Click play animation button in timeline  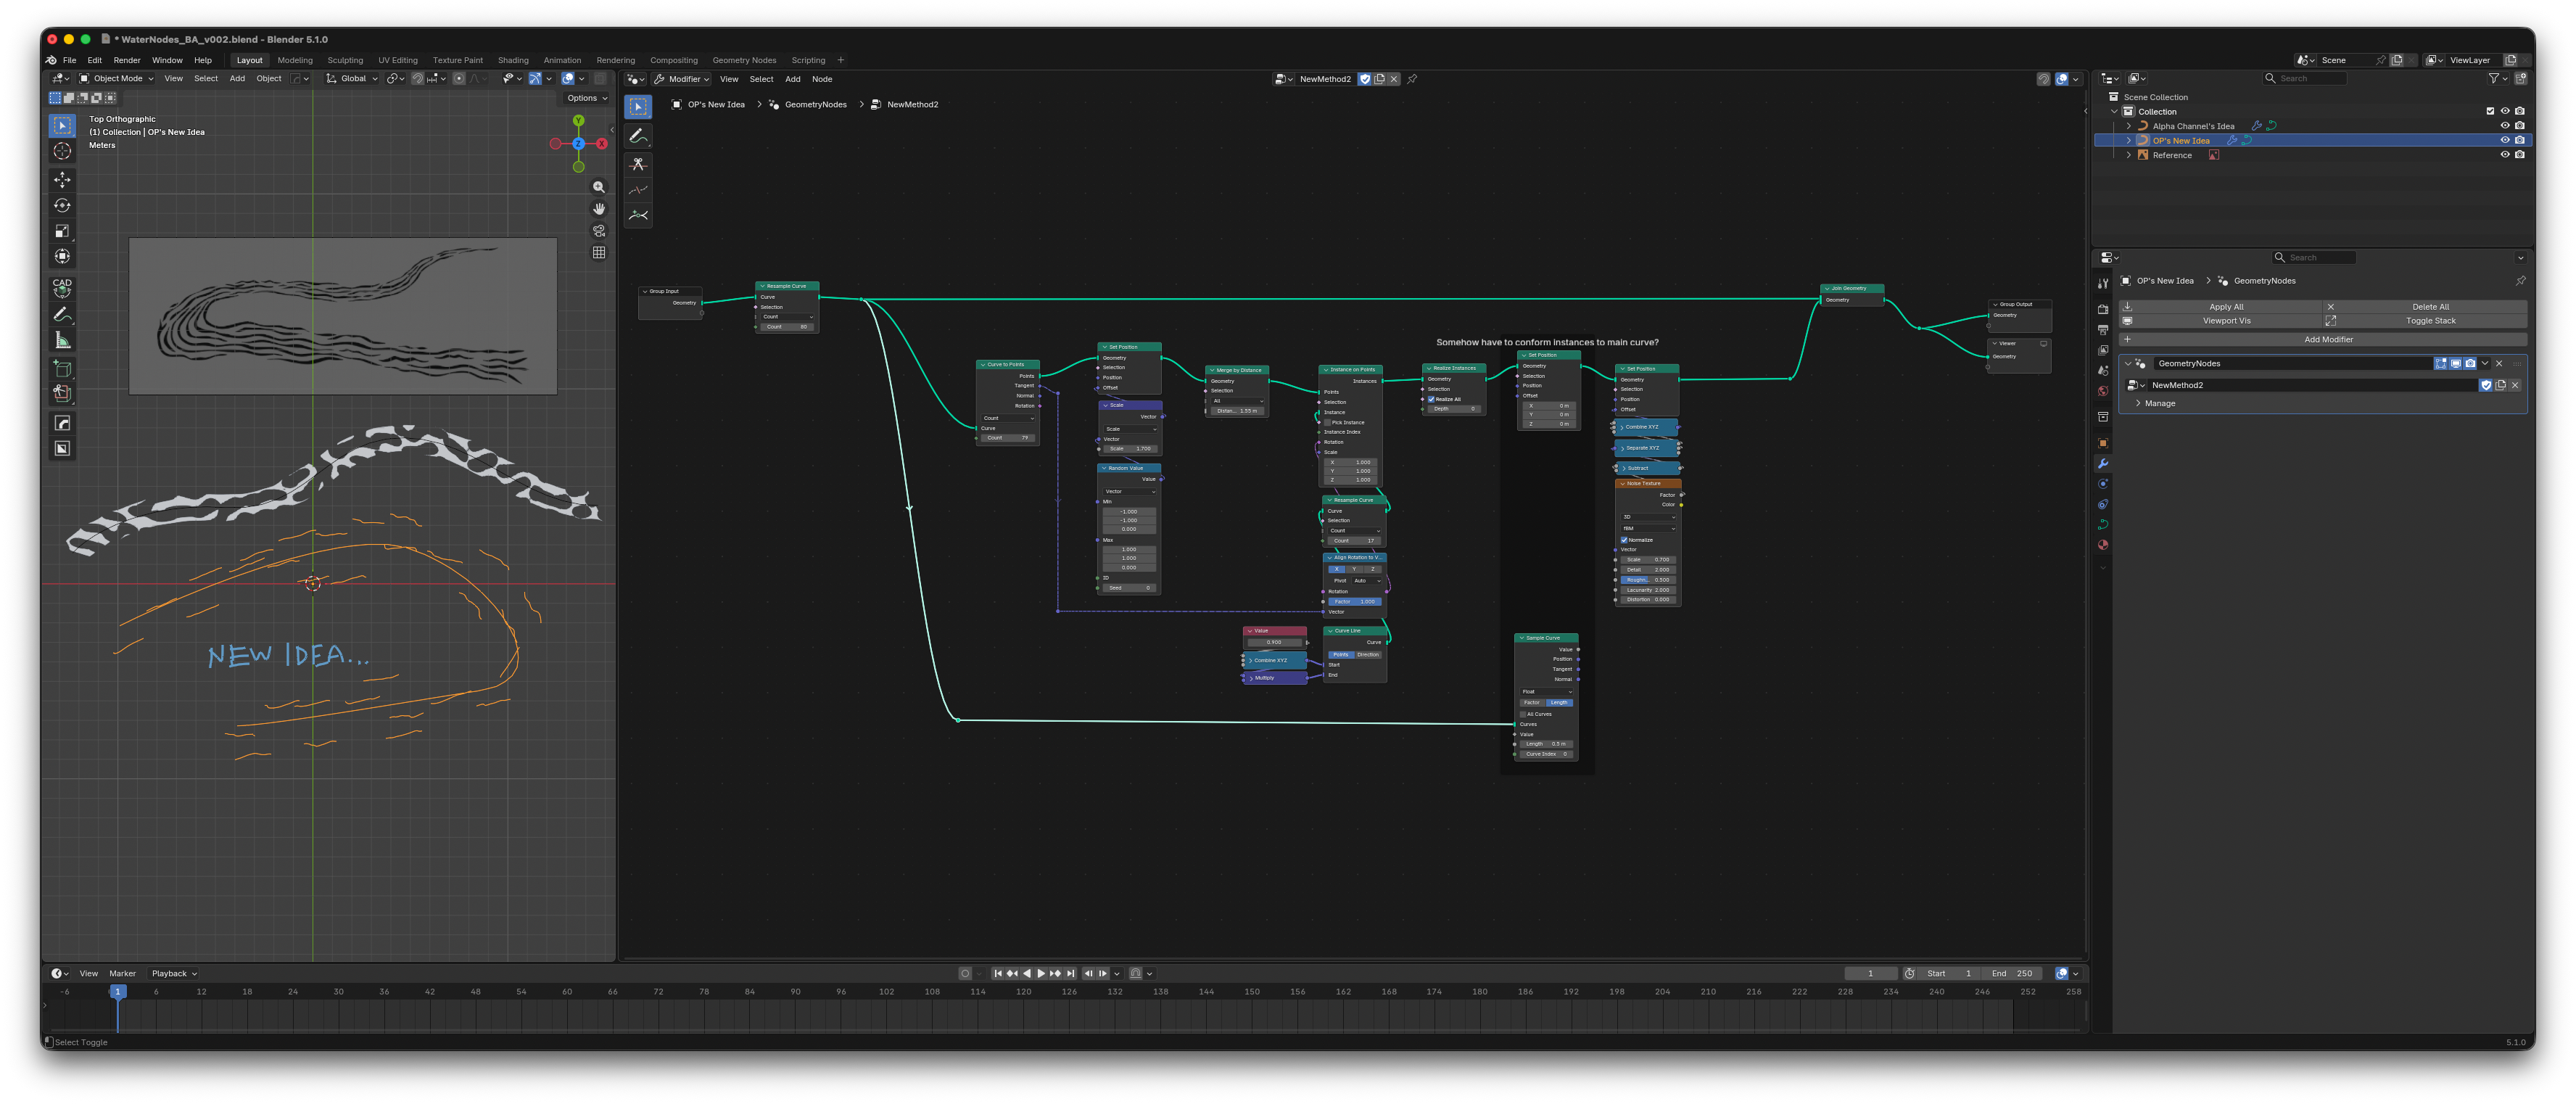coord(1040,974)
